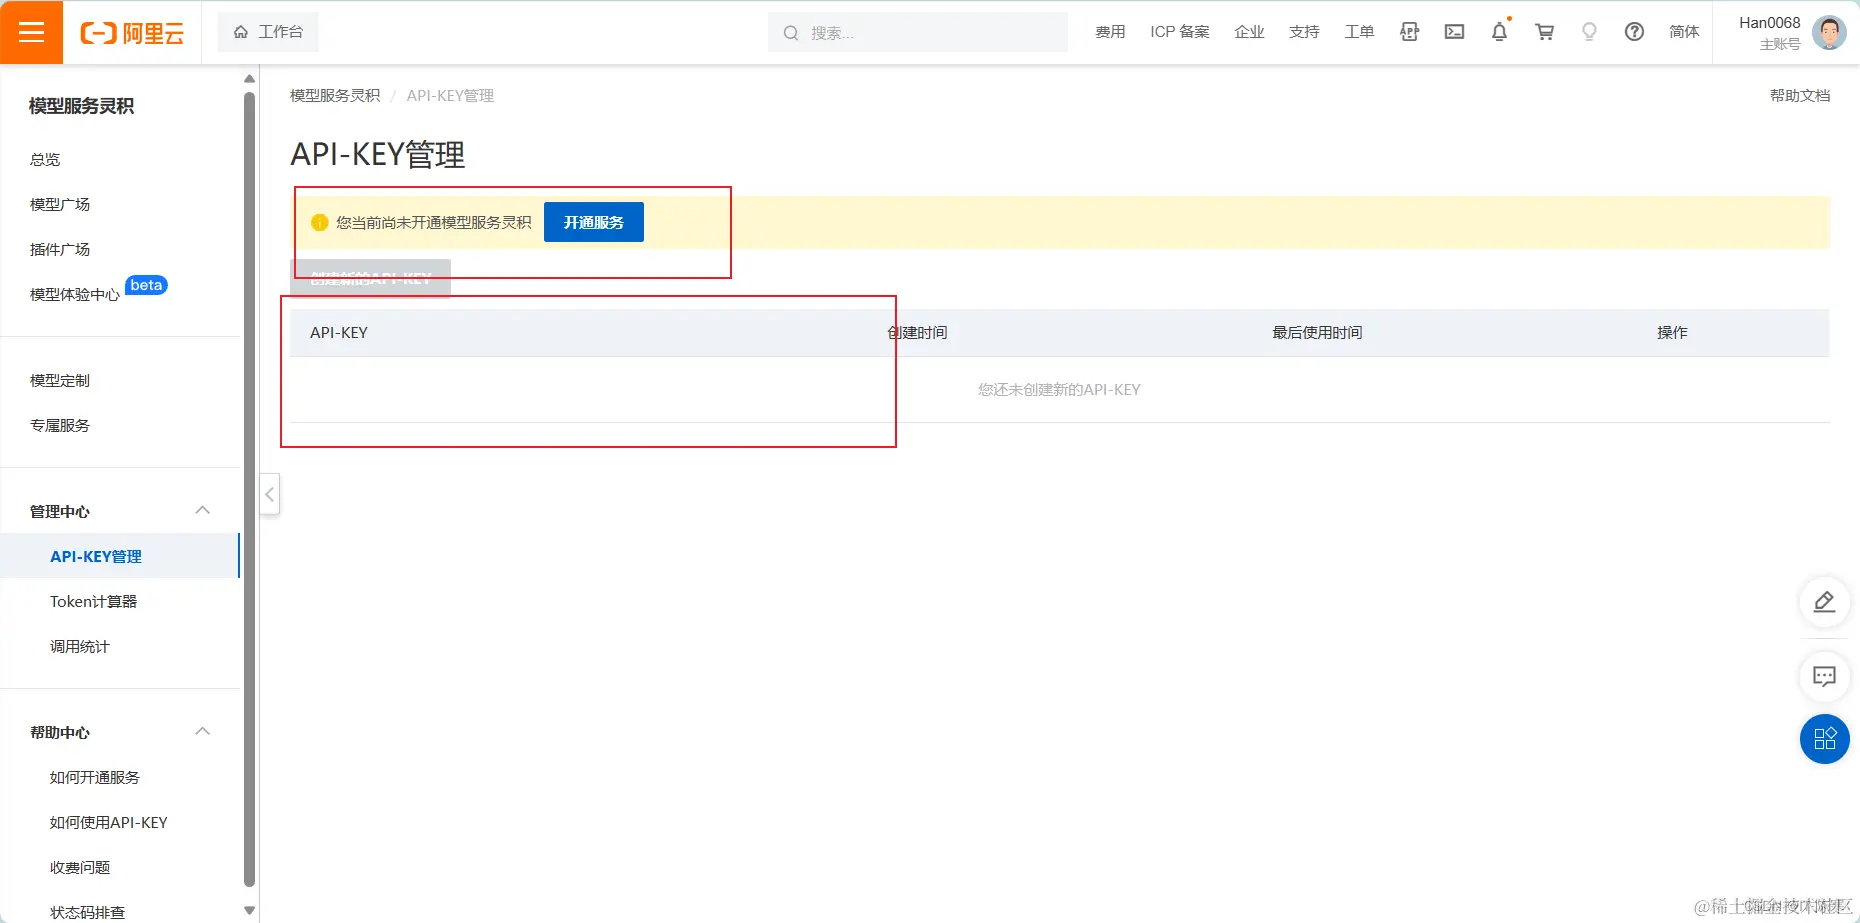Open the 帮助文档 link
The width and height of the screenshot is (1860, 923).
point(1800,95)
